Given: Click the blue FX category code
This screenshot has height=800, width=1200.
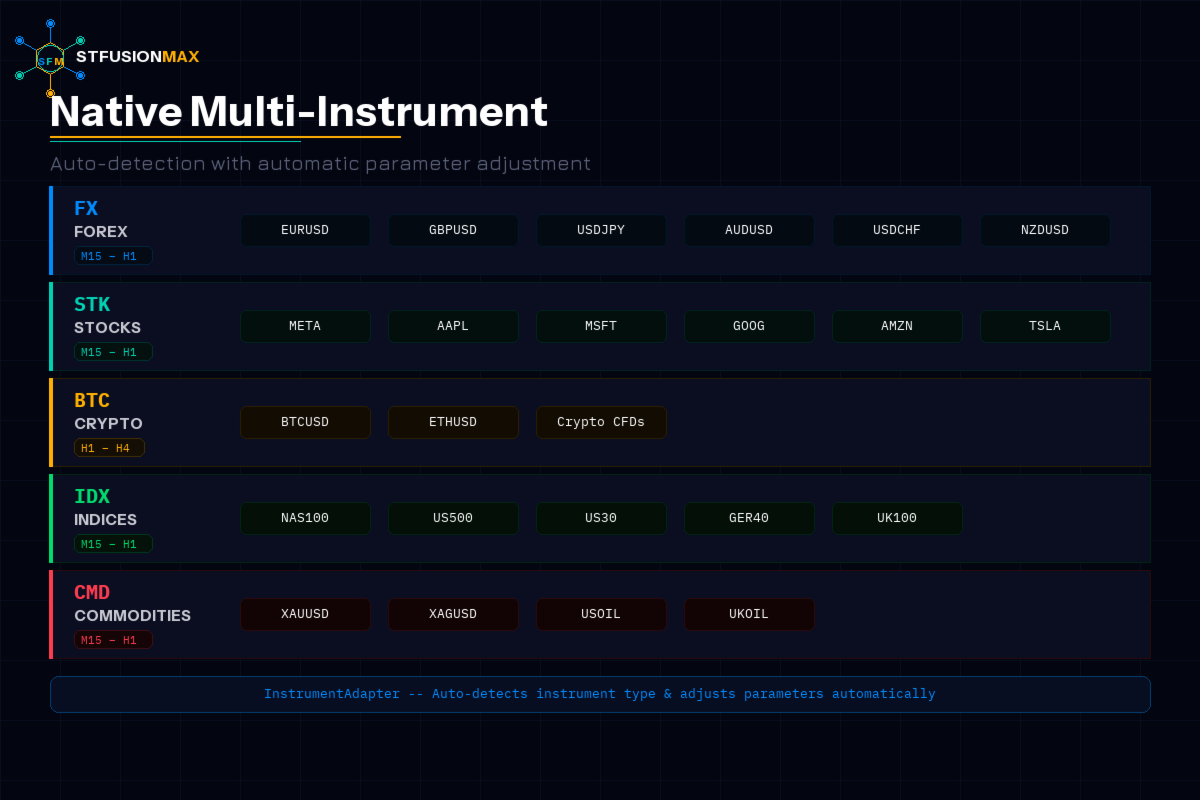Looking at the screenshot, I should click(x=86, y=209).
